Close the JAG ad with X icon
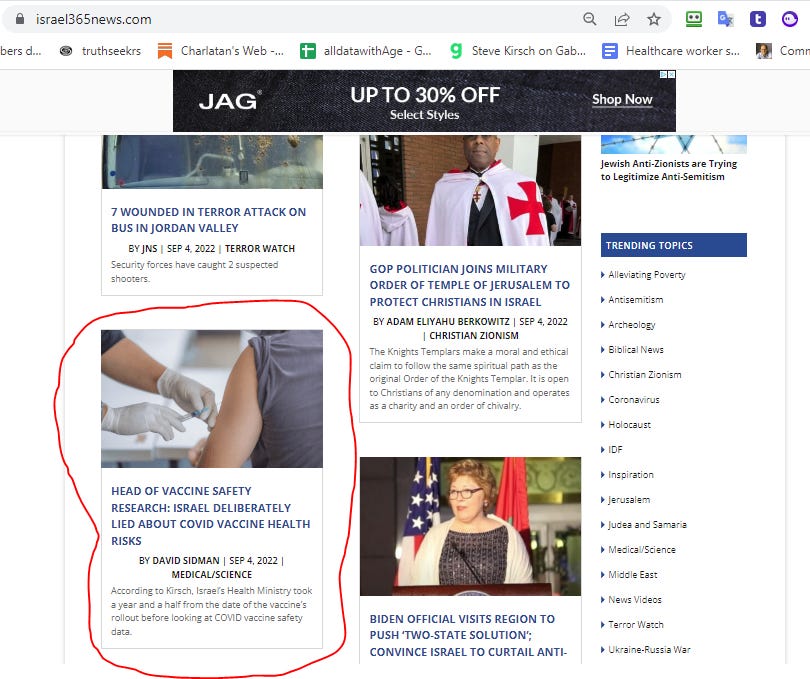Image resolution: width=810 pixels, height=679 pixels. click(672, 74)
